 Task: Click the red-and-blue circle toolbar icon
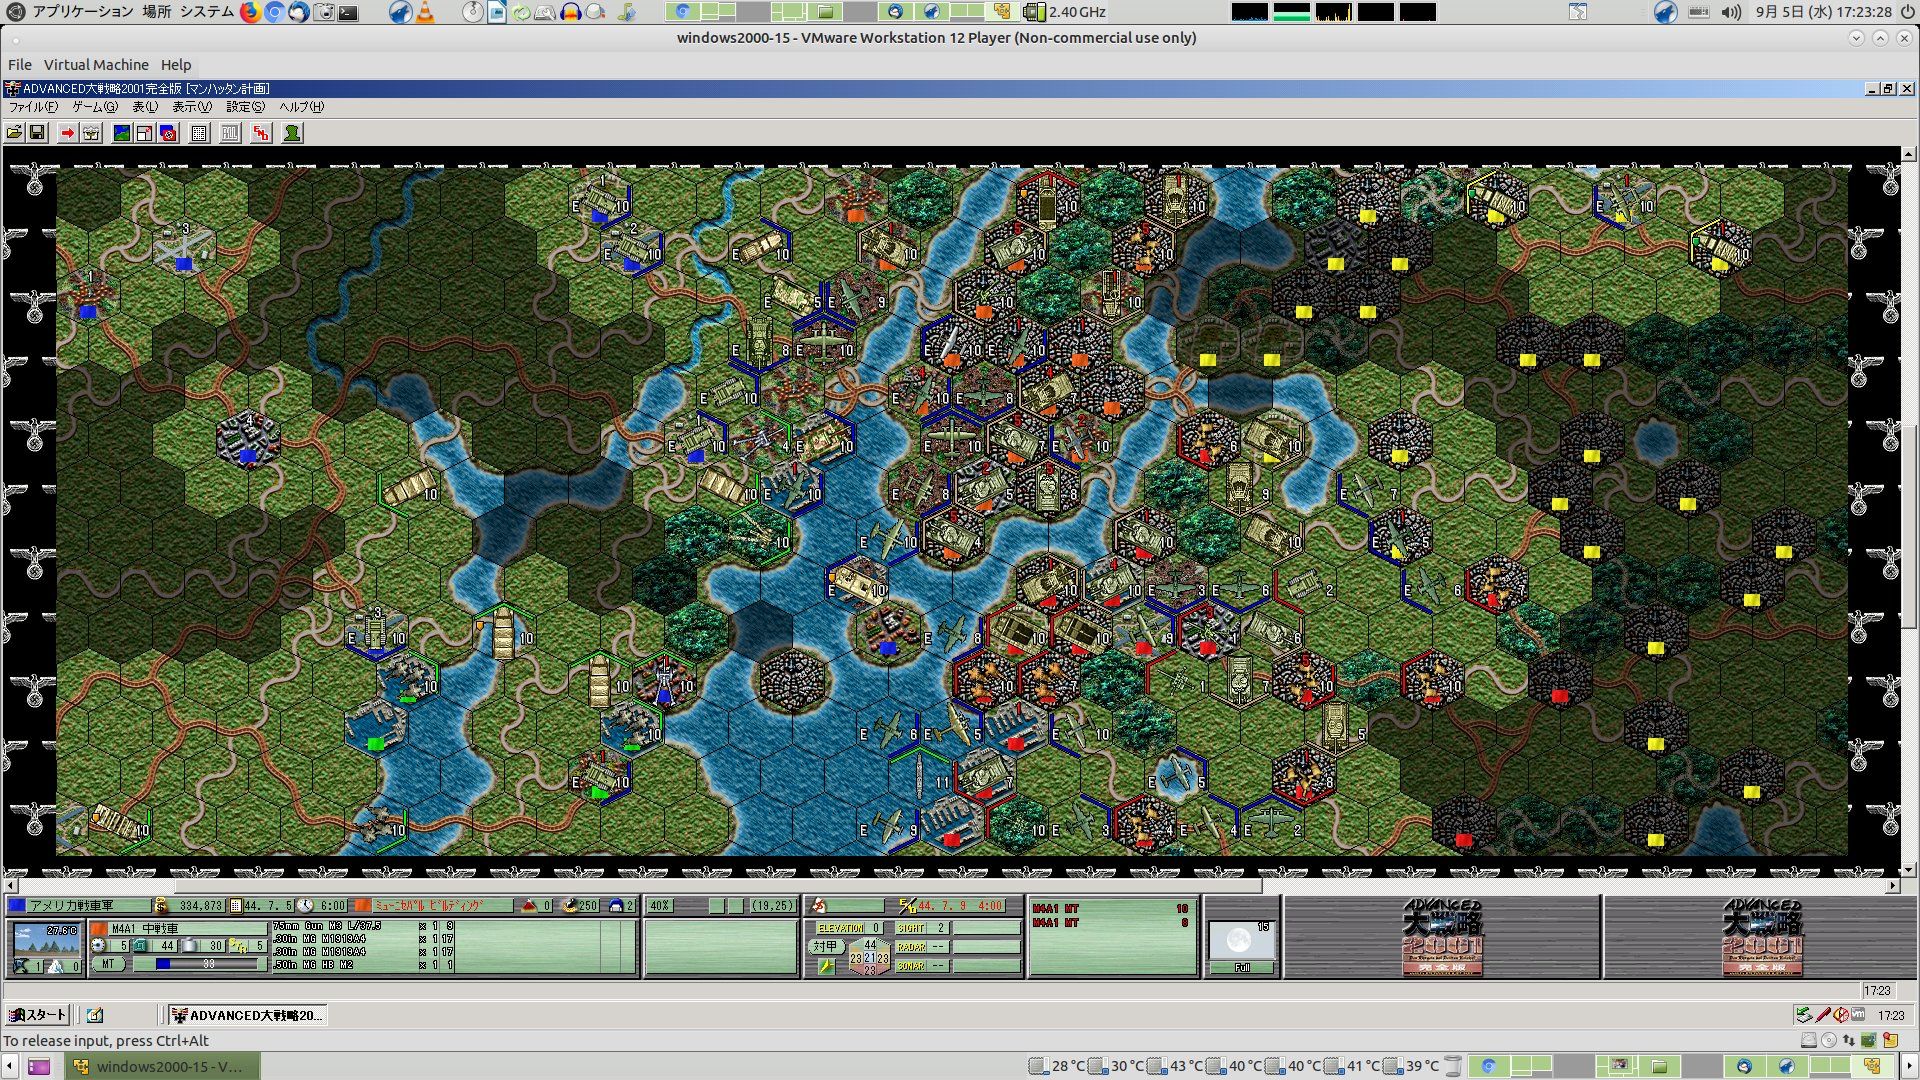coord(168,133)
